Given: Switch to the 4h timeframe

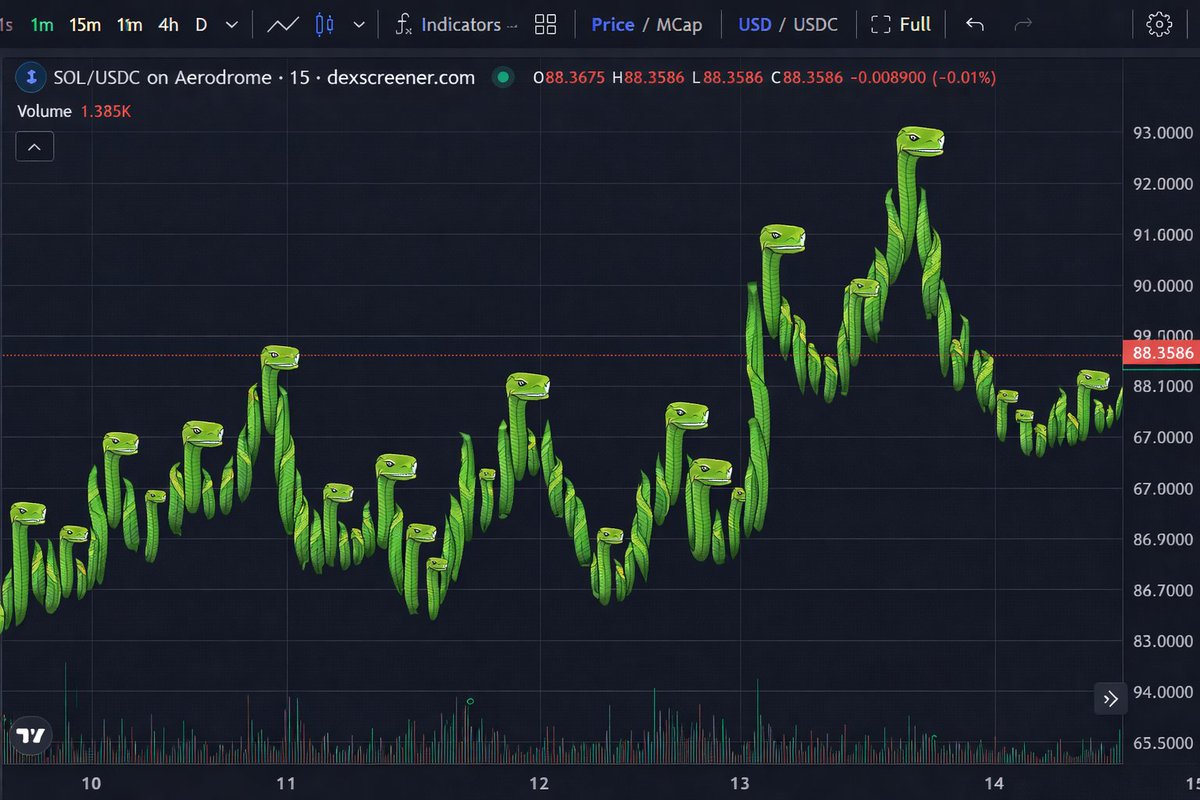Looking at the screenshot, I should coord(168,24).
